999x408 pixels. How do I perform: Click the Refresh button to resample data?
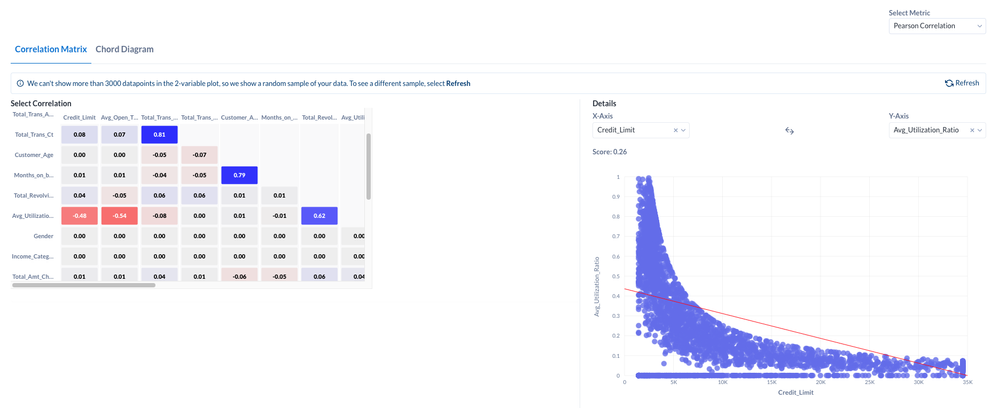962,83
